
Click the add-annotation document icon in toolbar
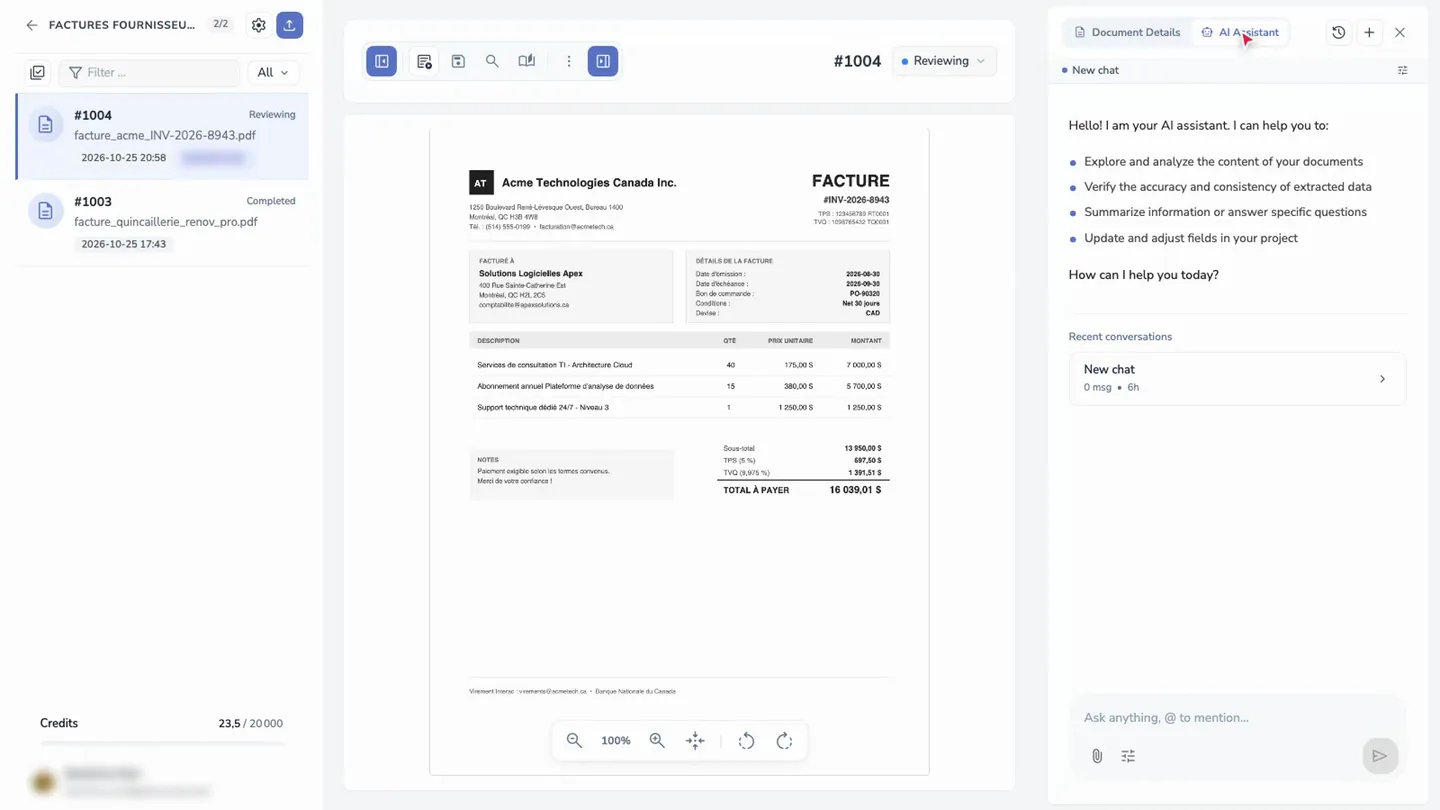coord(424,61)
